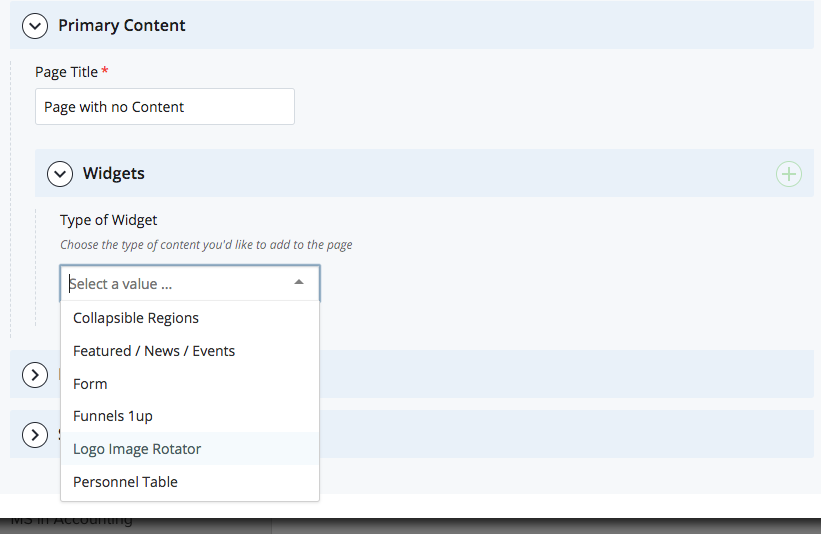Screen dimensions: 821x534
Task: Expand the first collapsed section below Widgets
Action: 35,375
